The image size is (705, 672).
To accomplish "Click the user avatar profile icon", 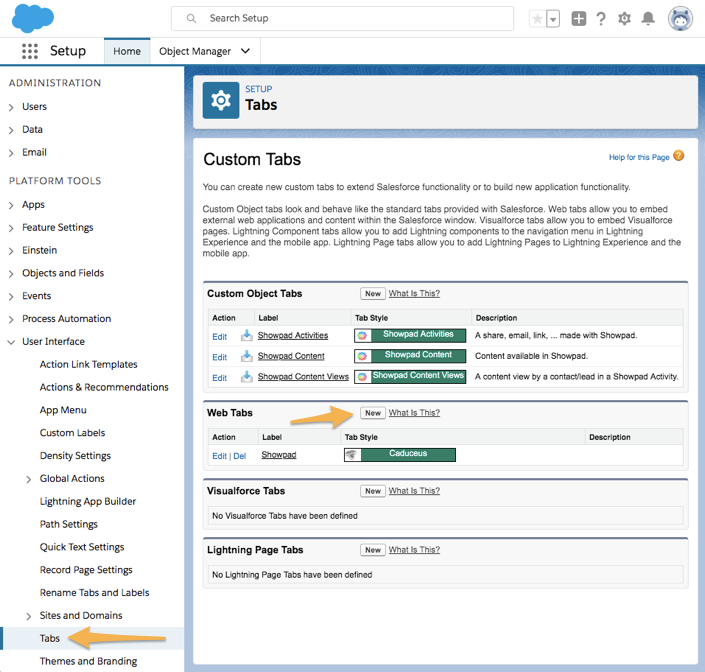I will [x=680, y=18].
